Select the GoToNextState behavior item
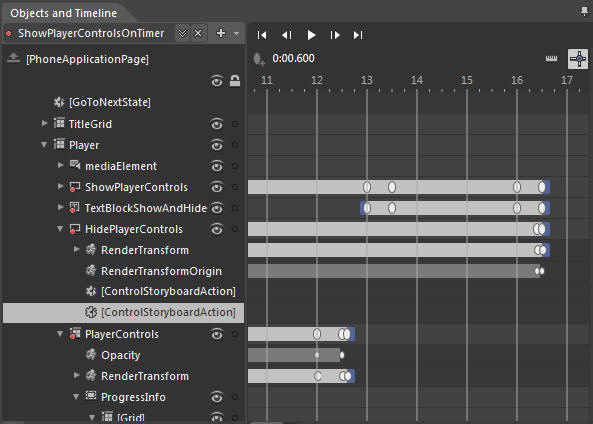Screen dimensions: 593x424 point(110,102)
